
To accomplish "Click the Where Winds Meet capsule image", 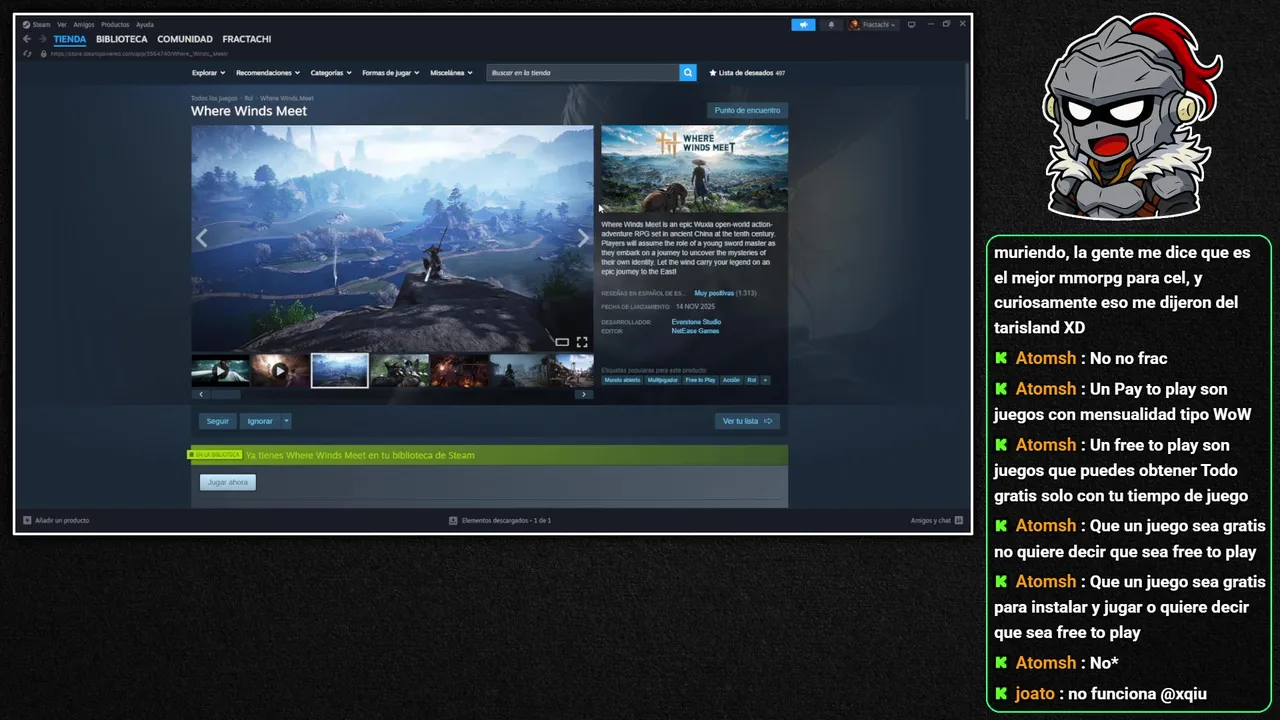I will [x=694, y=169].
